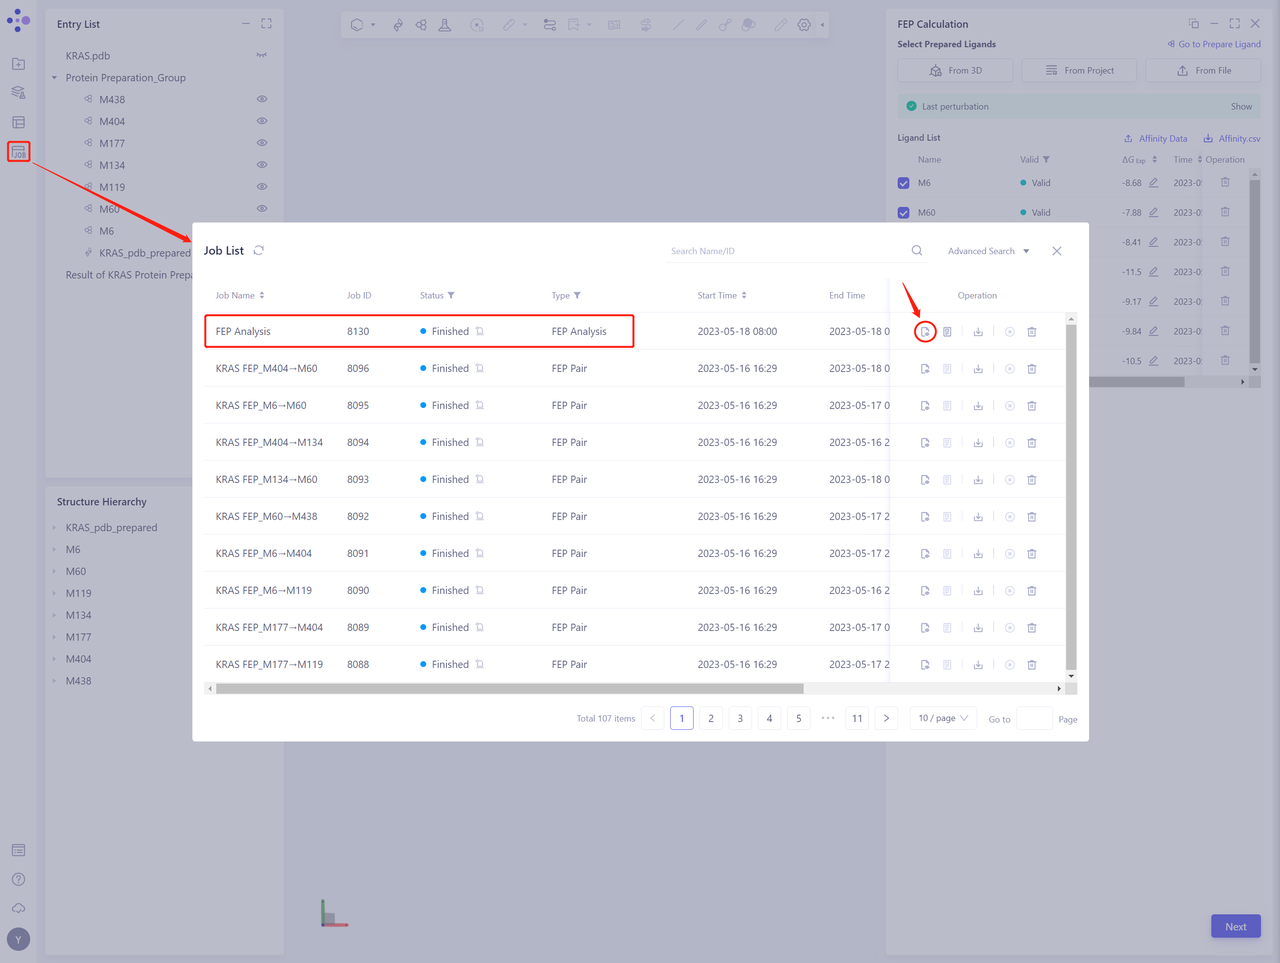Delete the KRAS FEP_M6→M60 job
Screen dimensions: 1280x963
coord(1031,405)
